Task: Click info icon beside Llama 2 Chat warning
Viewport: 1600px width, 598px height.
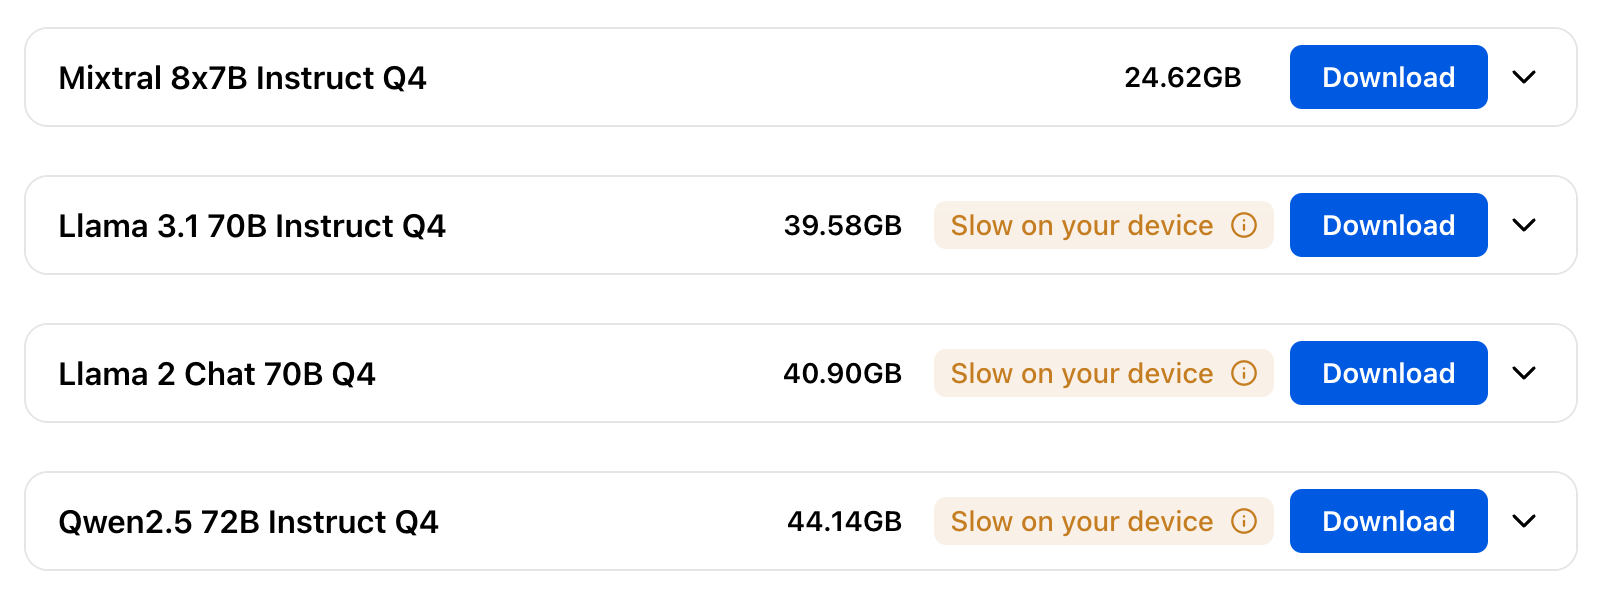Action: tap(1243, 373)
